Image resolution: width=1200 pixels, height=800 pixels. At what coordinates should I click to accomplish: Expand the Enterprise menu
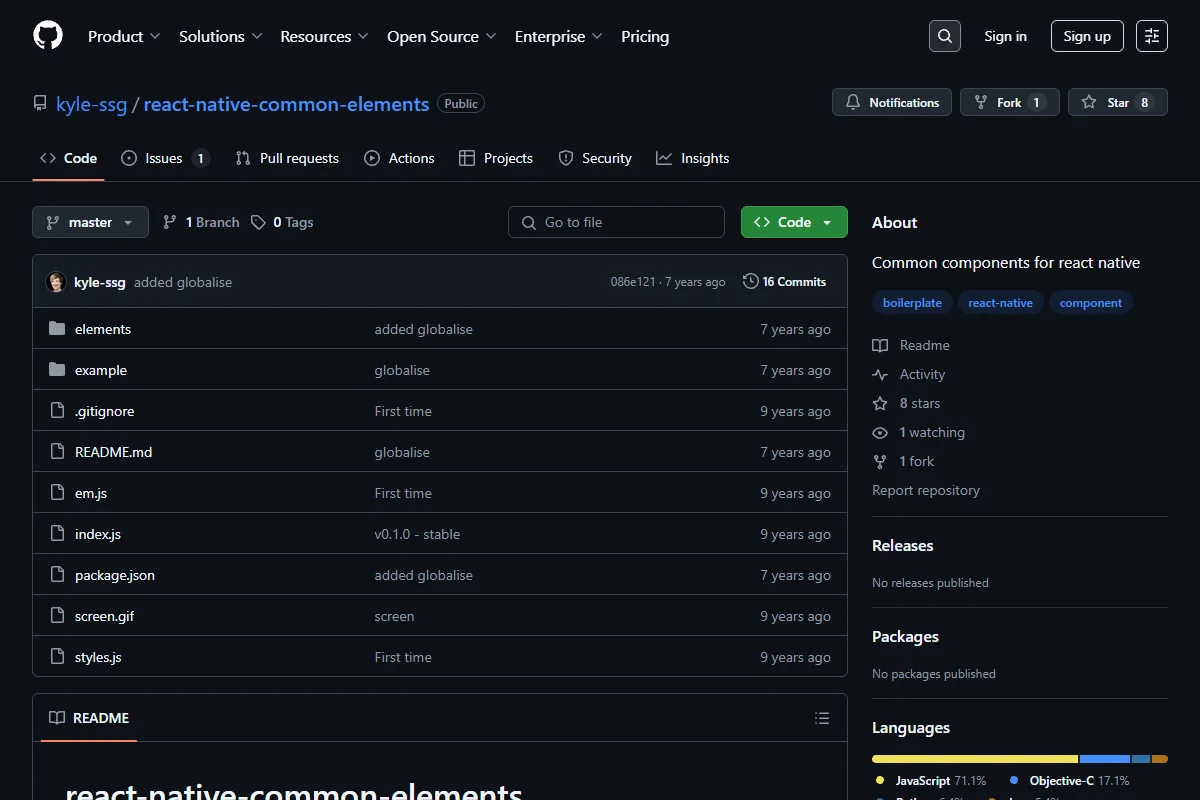558,36
